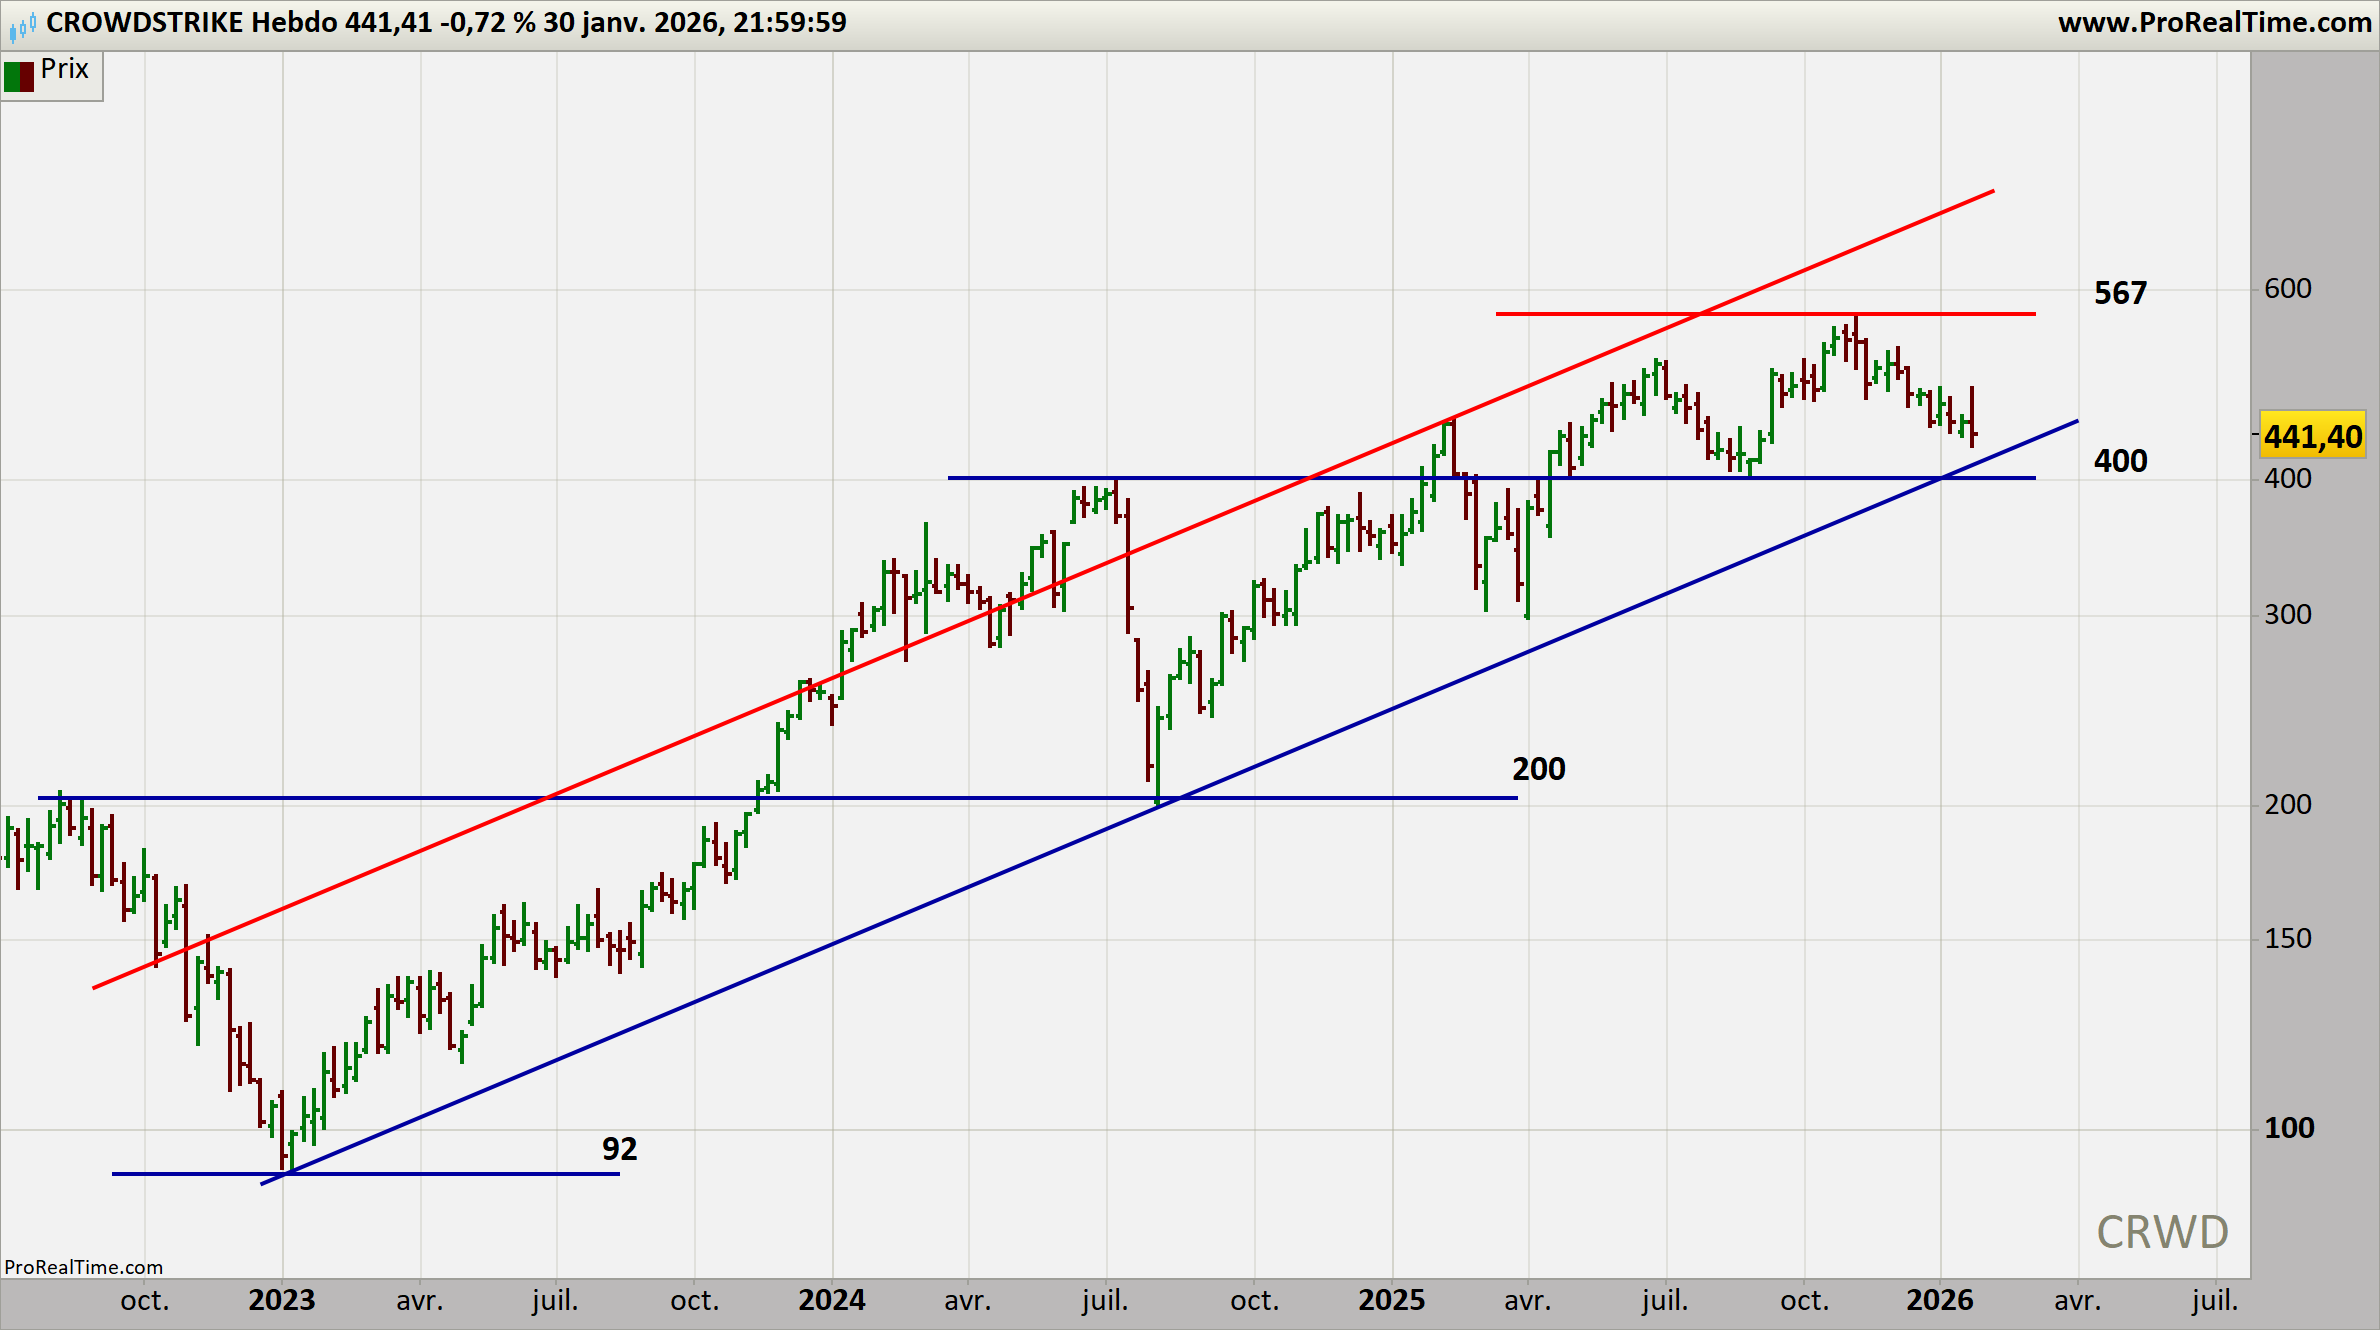This screenshot has height=1330, width=2380.
Task: Select the 2023 year marker on time axis
Action: pos(281,1300)
